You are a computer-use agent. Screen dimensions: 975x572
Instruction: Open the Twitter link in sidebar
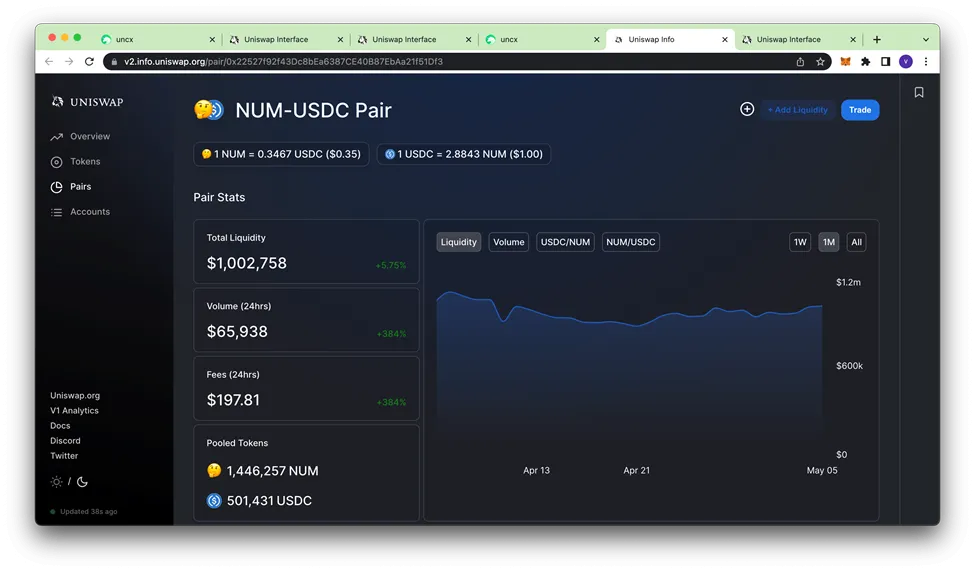64,456
